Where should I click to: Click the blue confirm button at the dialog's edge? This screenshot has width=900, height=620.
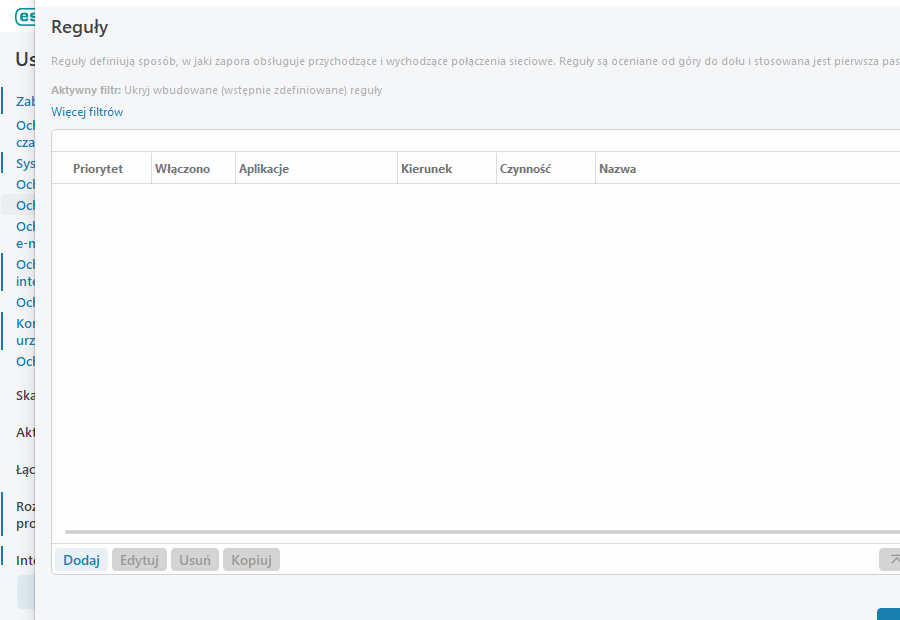[888, 613]
